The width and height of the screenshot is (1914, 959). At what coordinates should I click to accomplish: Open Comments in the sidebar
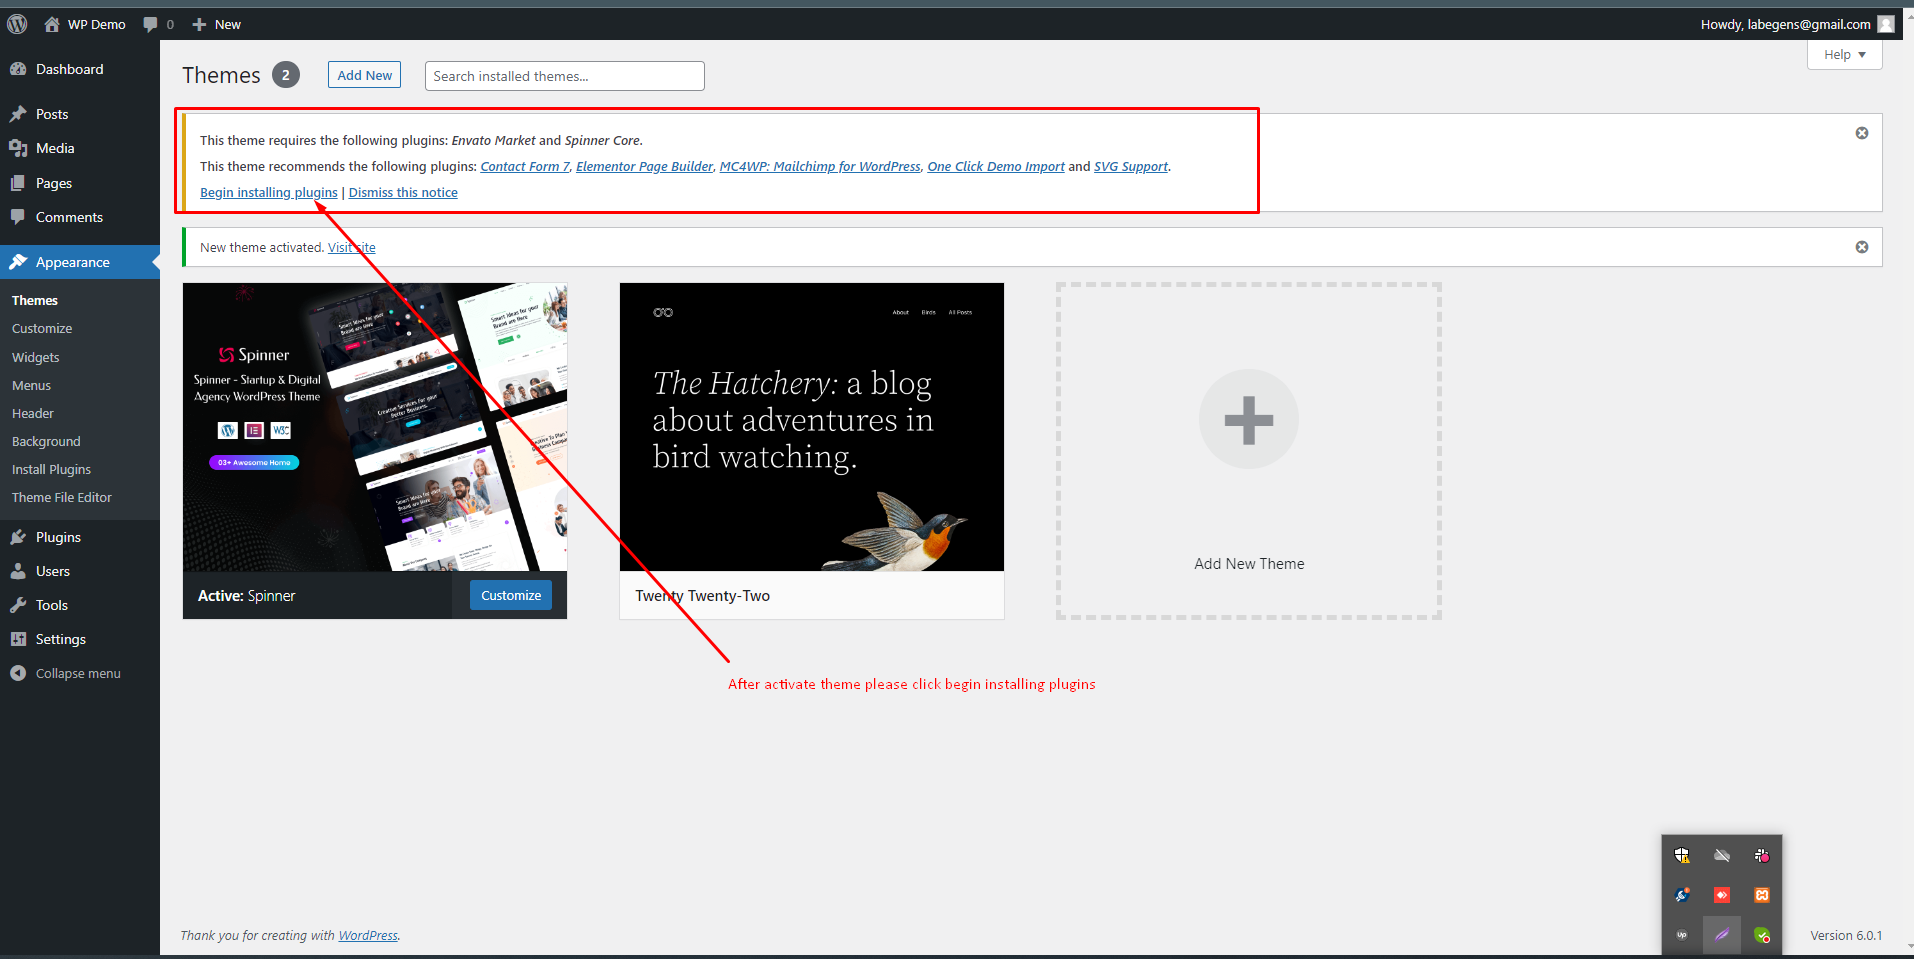point(80,217)
